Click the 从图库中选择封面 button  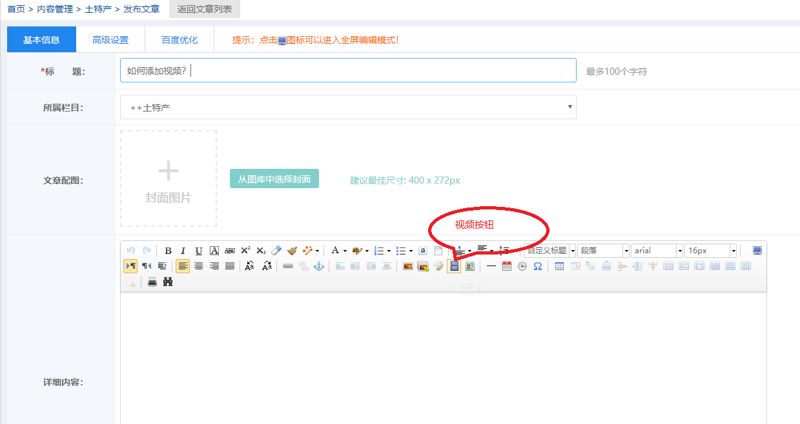tap(274, 179)
